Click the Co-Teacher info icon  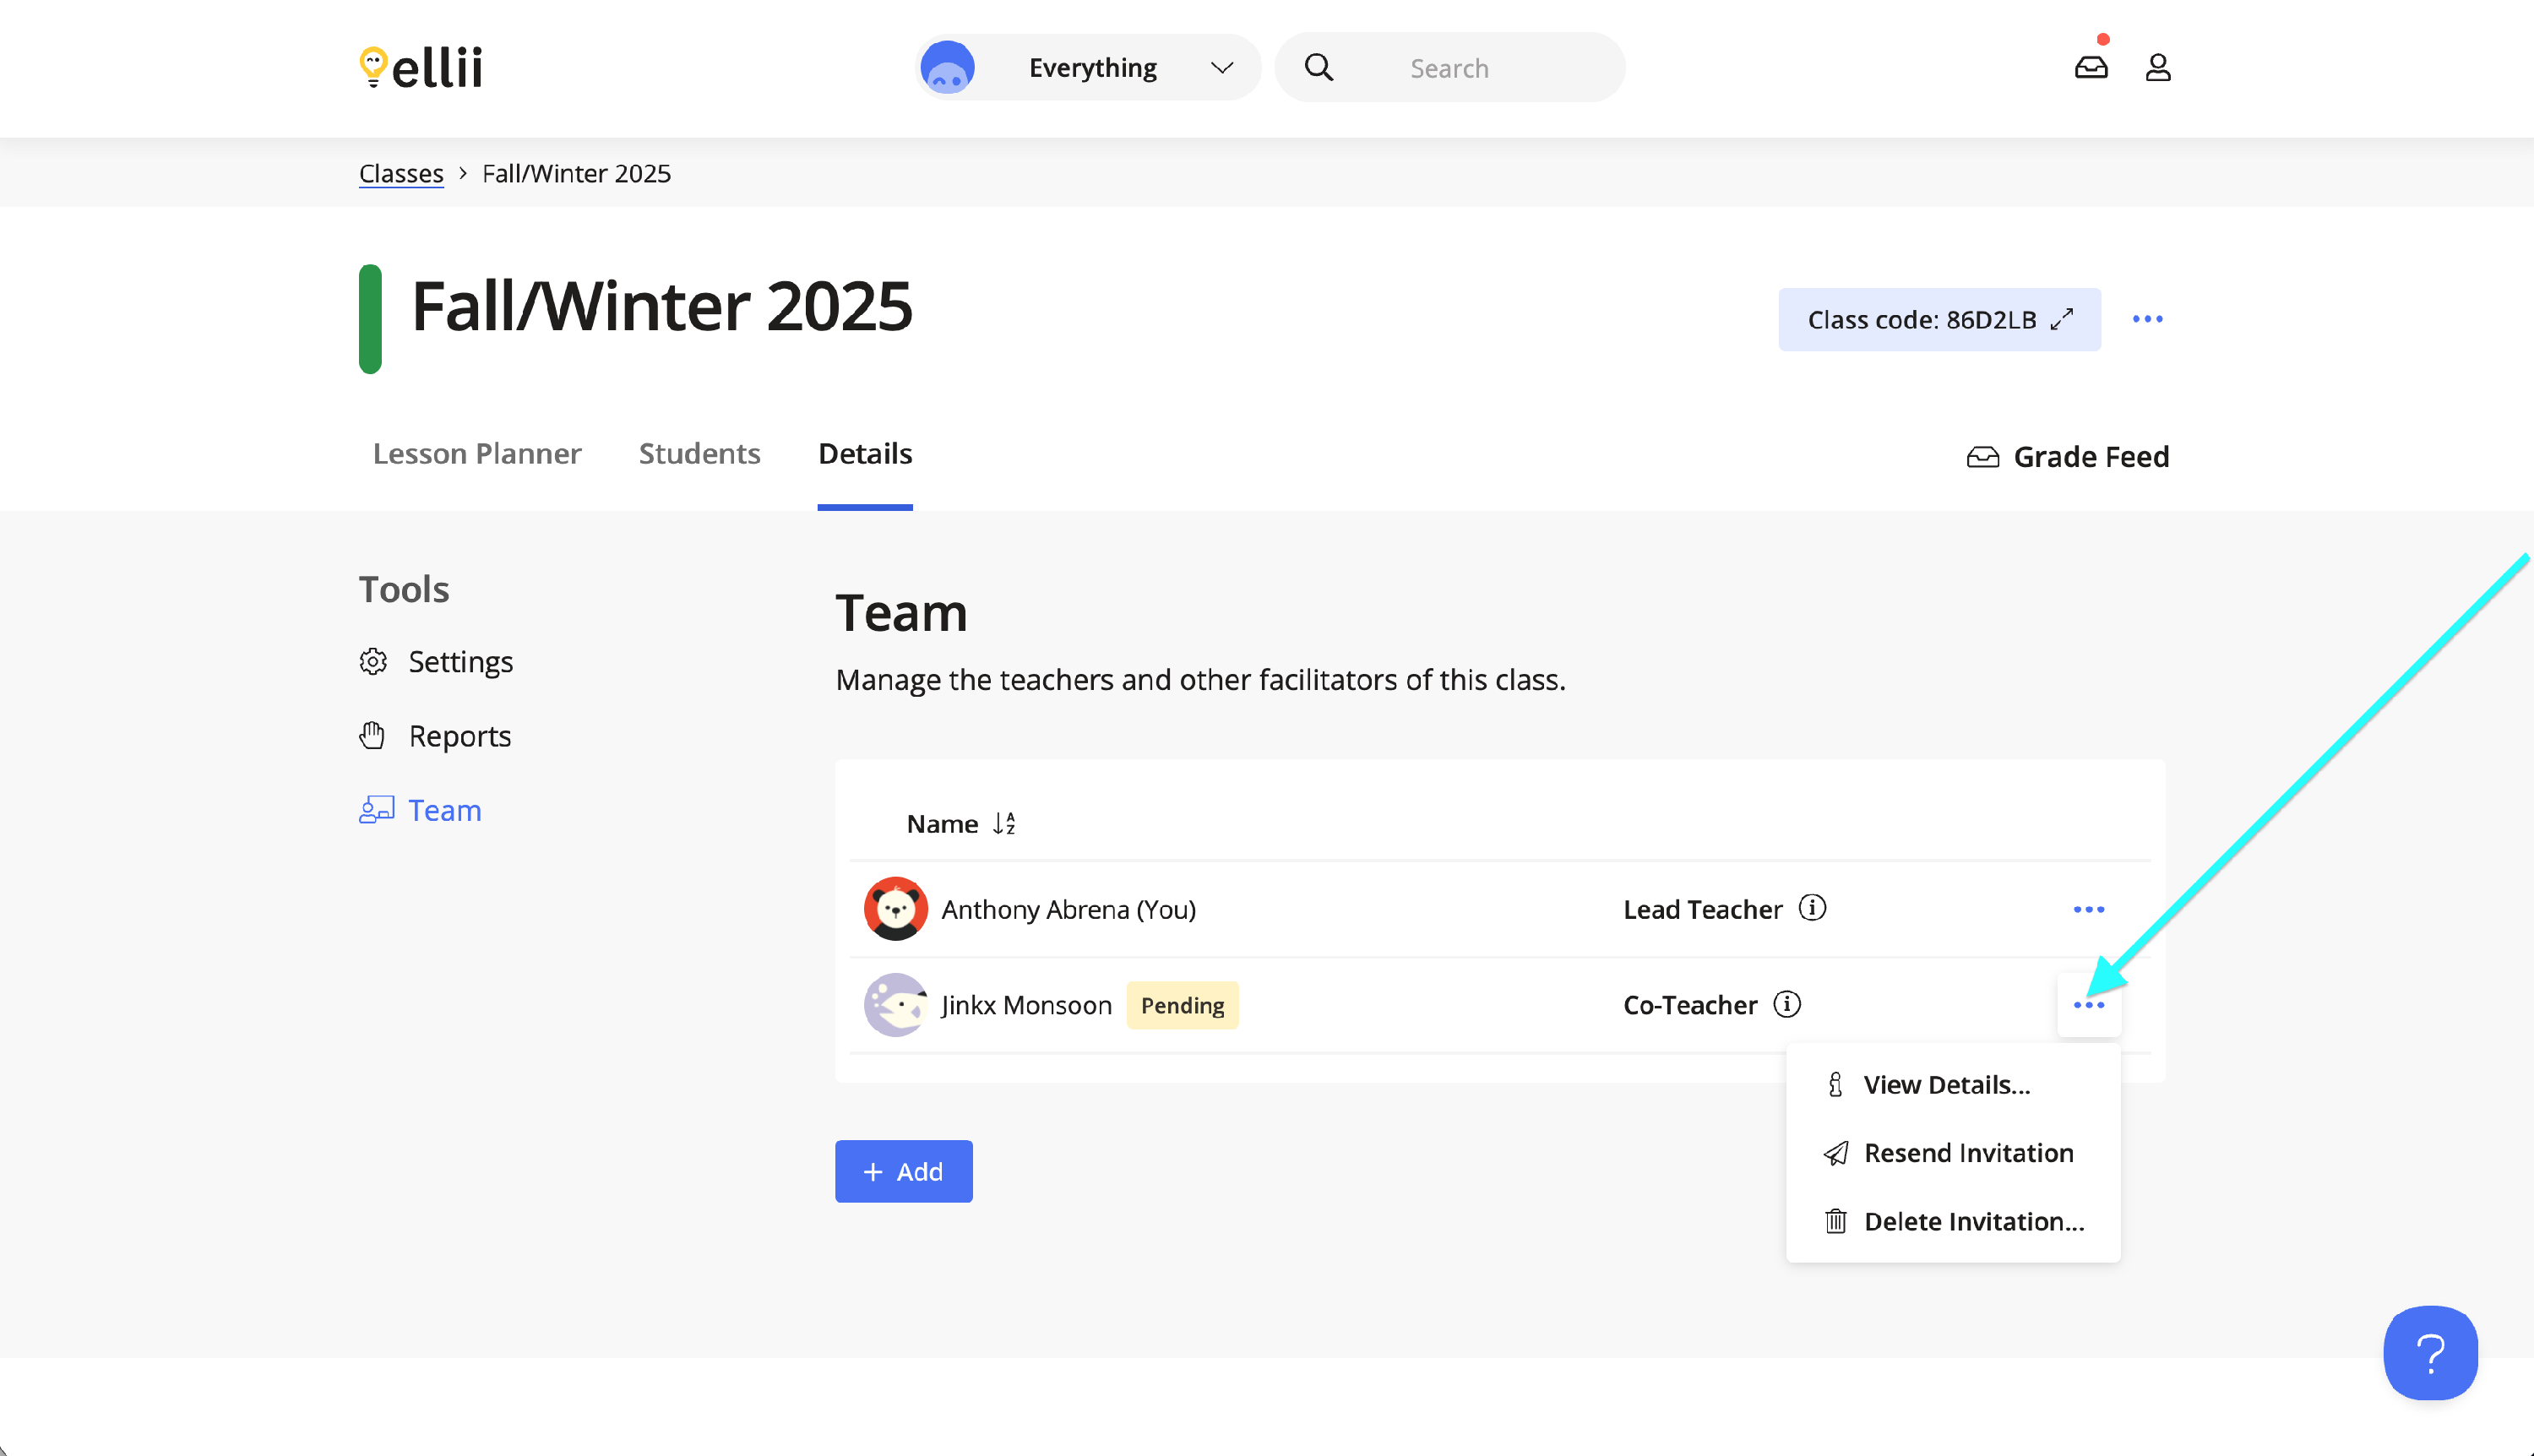click(1786, 1004)
